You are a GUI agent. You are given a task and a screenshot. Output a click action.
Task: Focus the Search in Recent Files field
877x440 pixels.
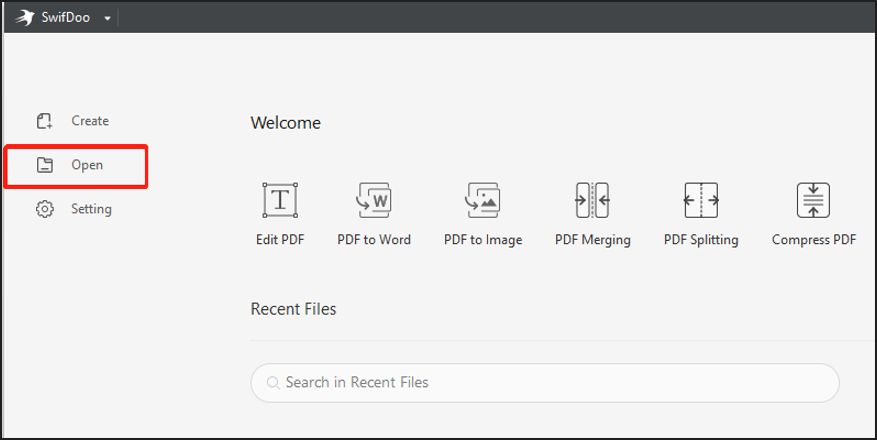coord(545,382)
